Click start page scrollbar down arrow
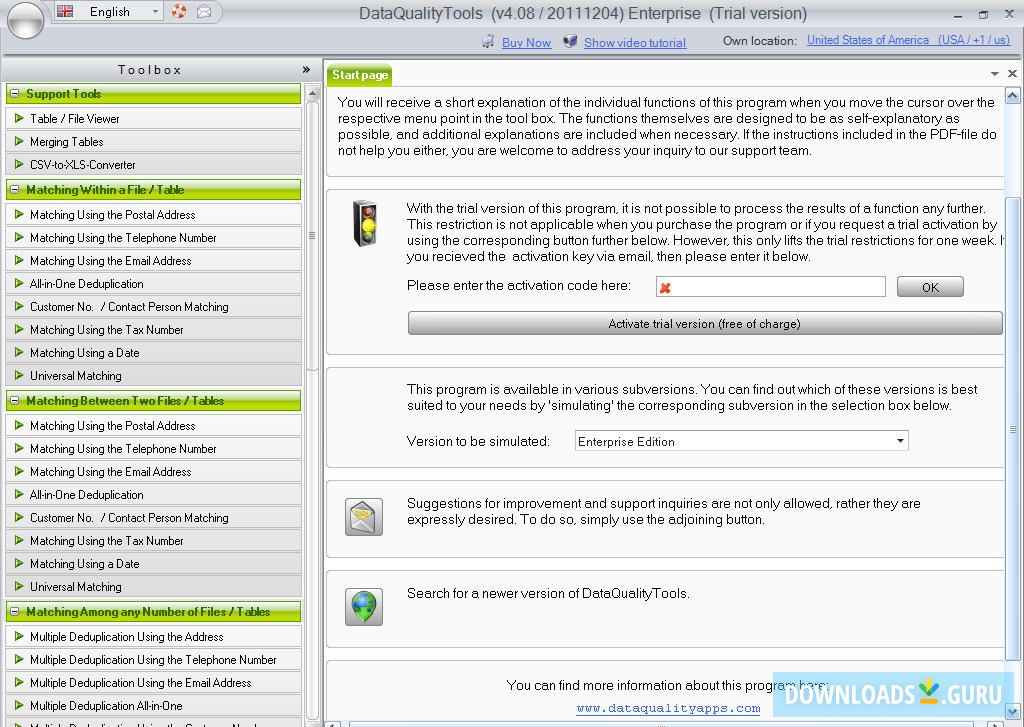Screen dimensions: 1024x727 (x=1012, y=711)
